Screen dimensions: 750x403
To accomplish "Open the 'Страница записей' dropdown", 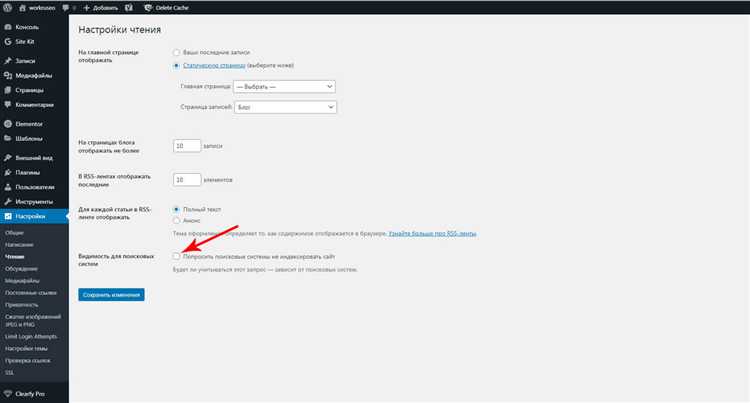I will point(286,107).
